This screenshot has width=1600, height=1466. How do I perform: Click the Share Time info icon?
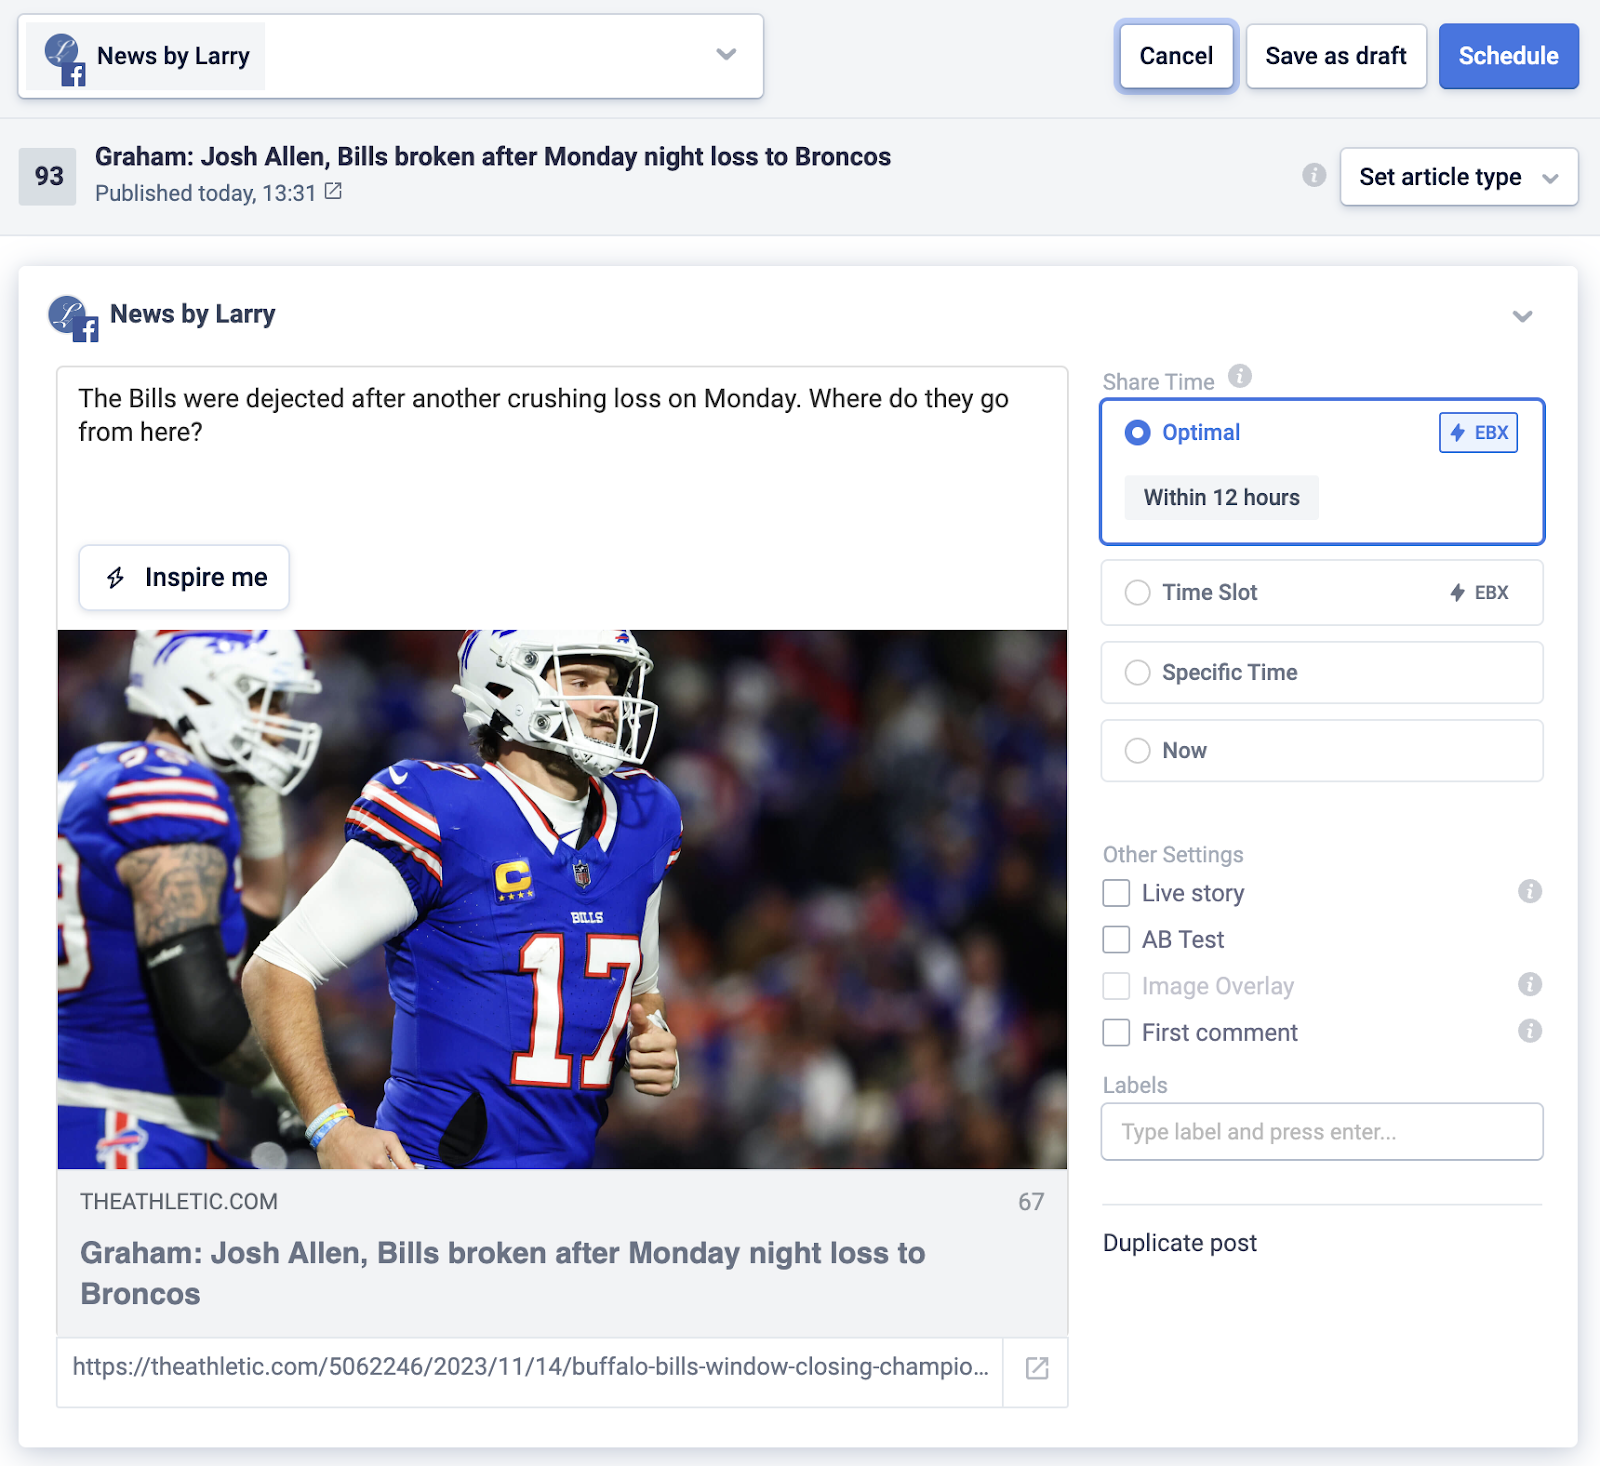(x=1240, y=376)
